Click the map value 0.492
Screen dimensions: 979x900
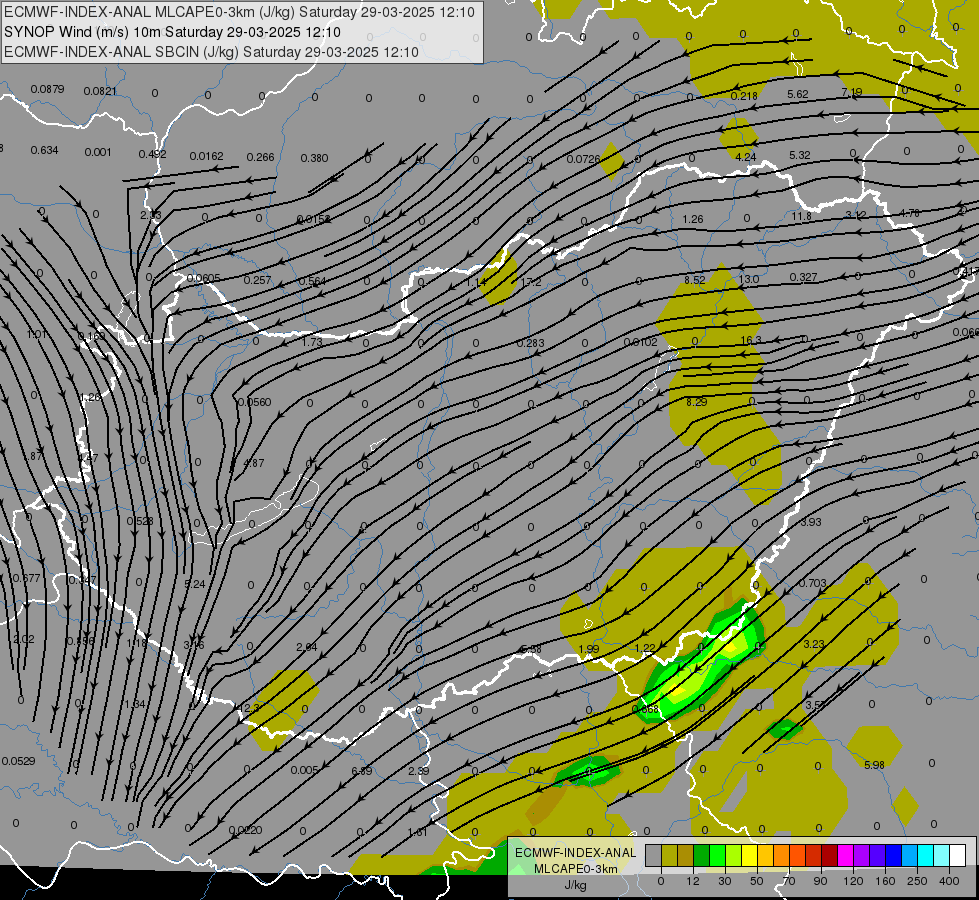[152, 154]
